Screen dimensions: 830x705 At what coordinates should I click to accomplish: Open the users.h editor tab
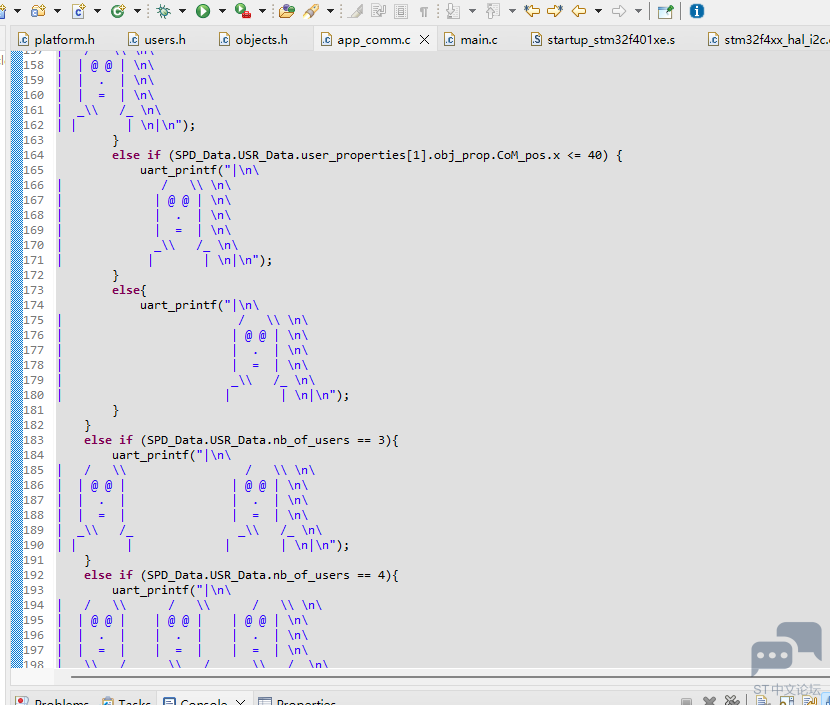tap(164, 39)
